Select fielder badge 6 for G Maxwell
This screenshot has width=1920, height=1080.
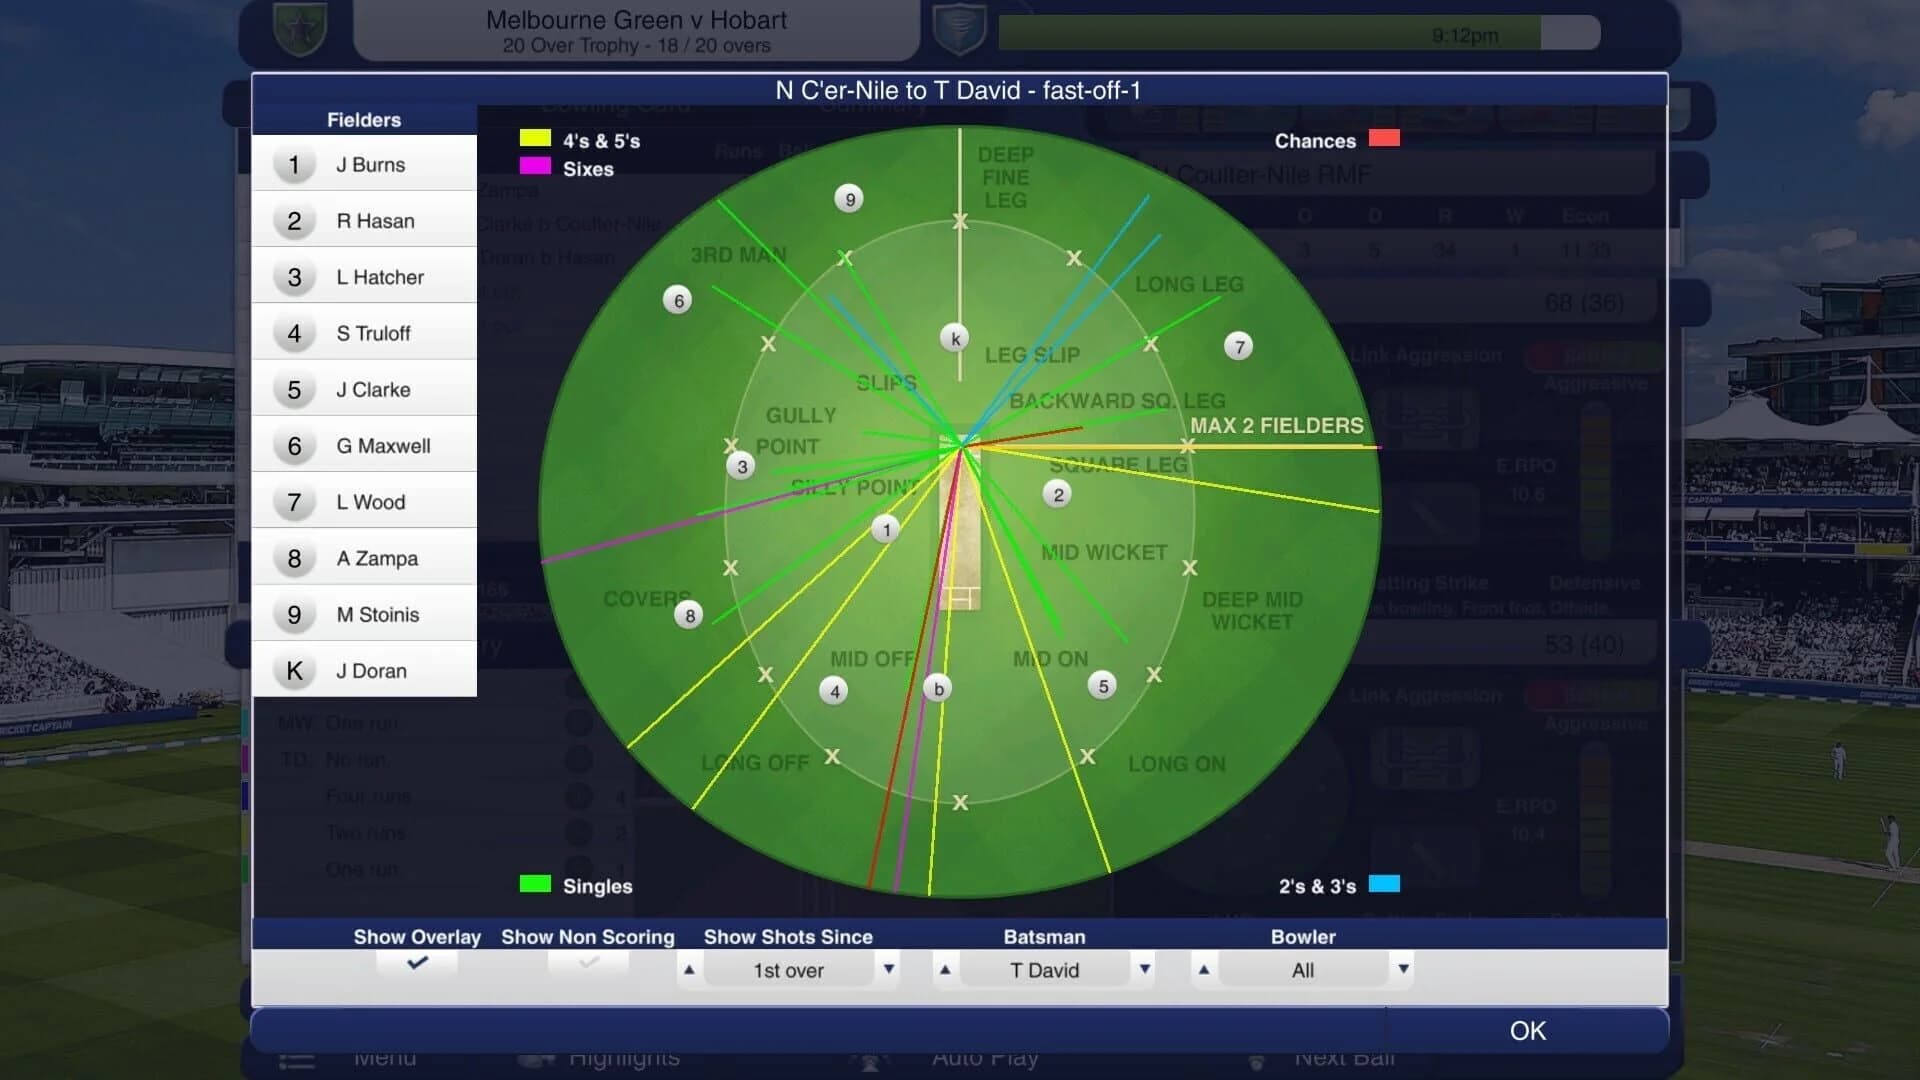[293, 446]
